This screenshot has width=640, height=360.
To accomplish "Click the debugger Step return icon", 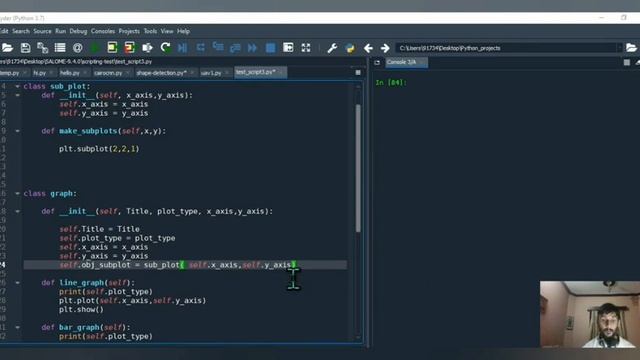I will [235, 48].
